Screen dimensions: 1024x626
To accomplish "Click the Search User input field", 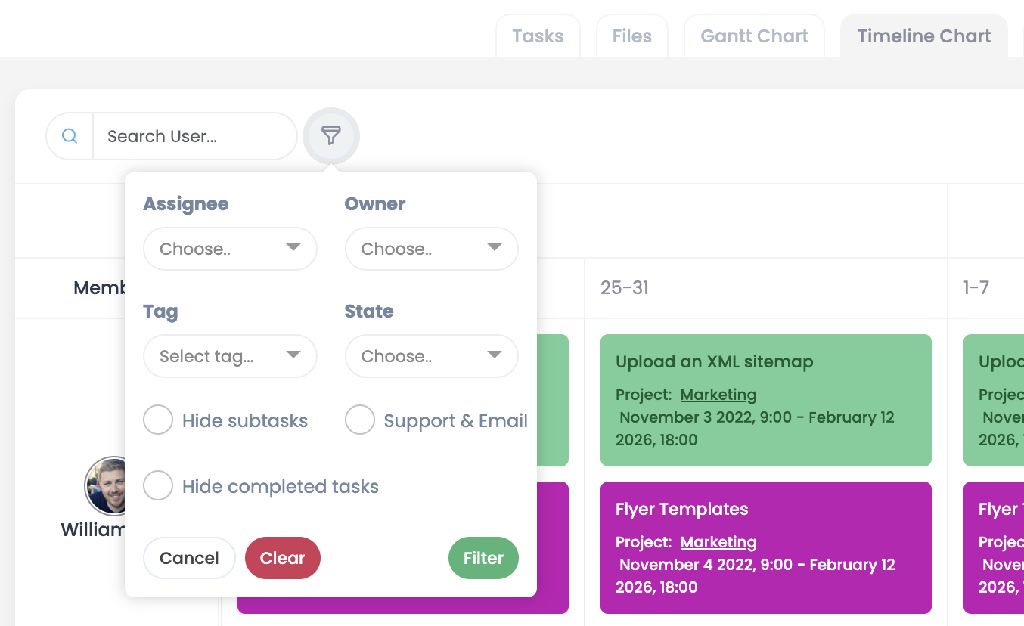I will tap(194, 136).
